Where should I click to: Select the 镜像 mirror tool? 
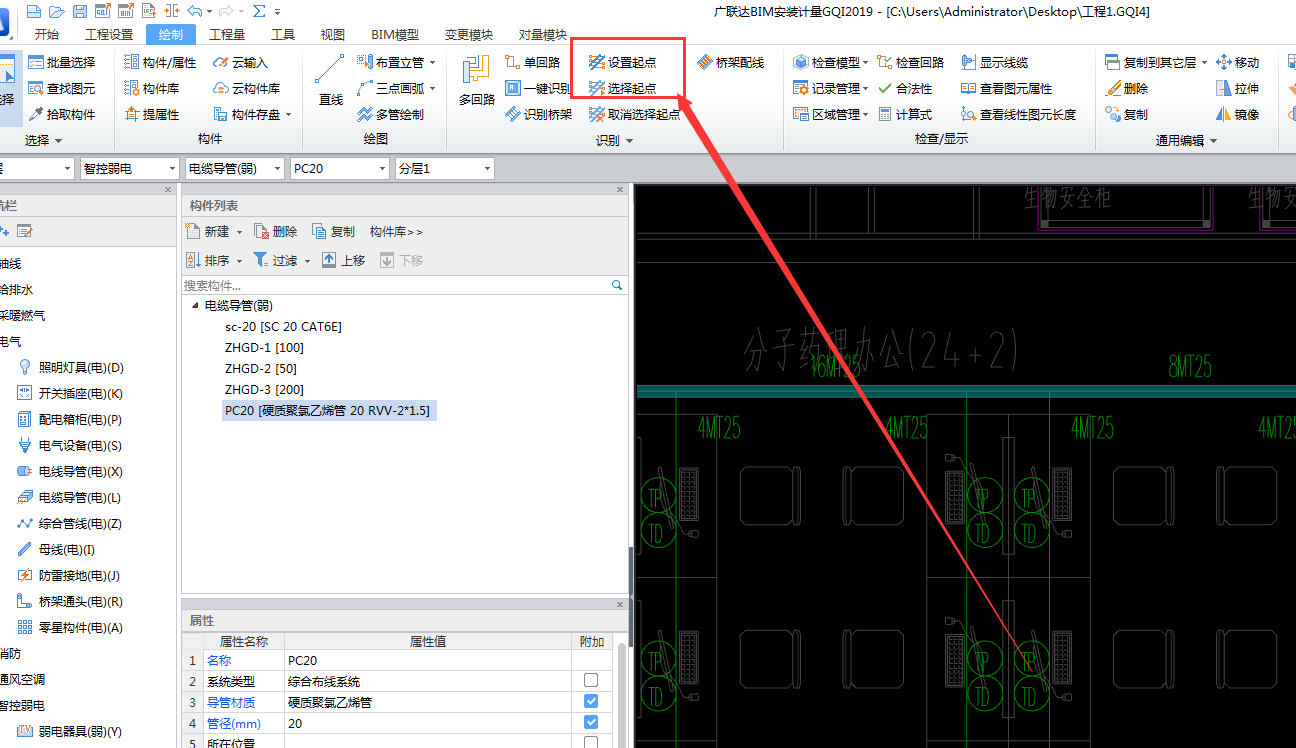coord(1237,114)
